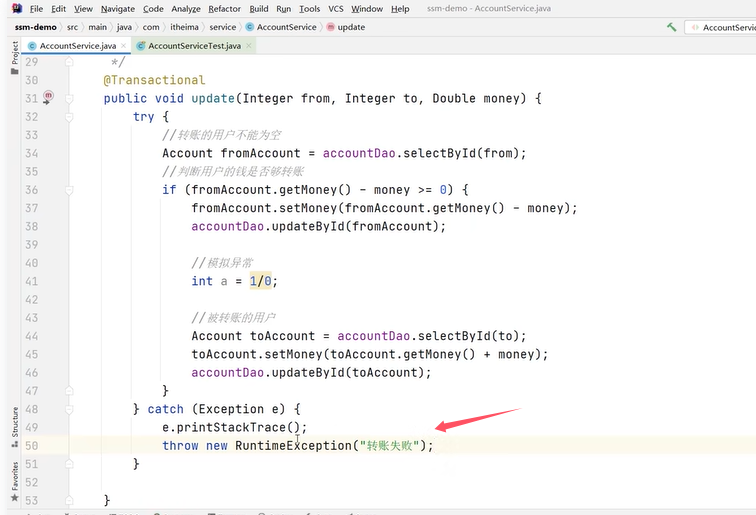756x515 pixels.
Task: Close the AccountService.java tab
Action: pos(123,45)
